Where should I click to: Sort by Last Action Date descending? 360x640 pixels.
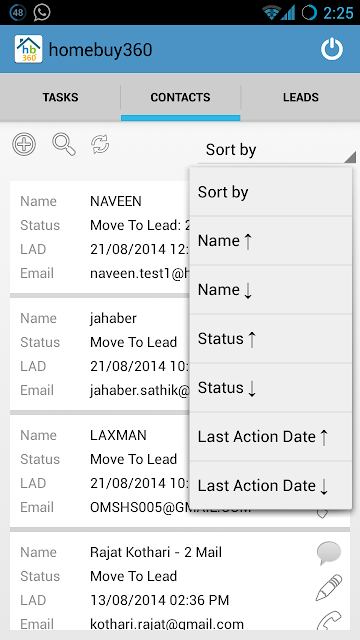pos(271,486)
